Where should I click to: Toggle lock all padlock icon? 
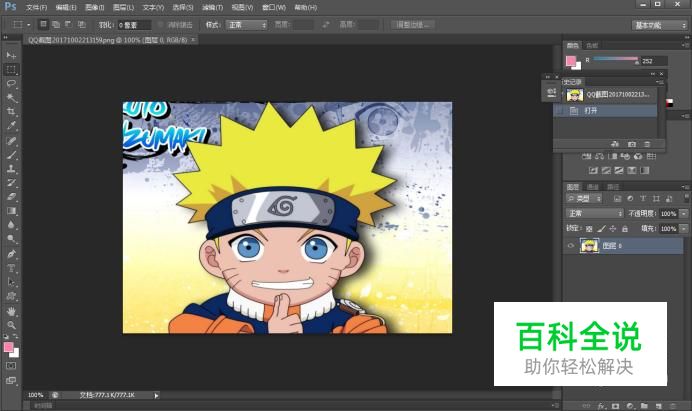(624, 229)
